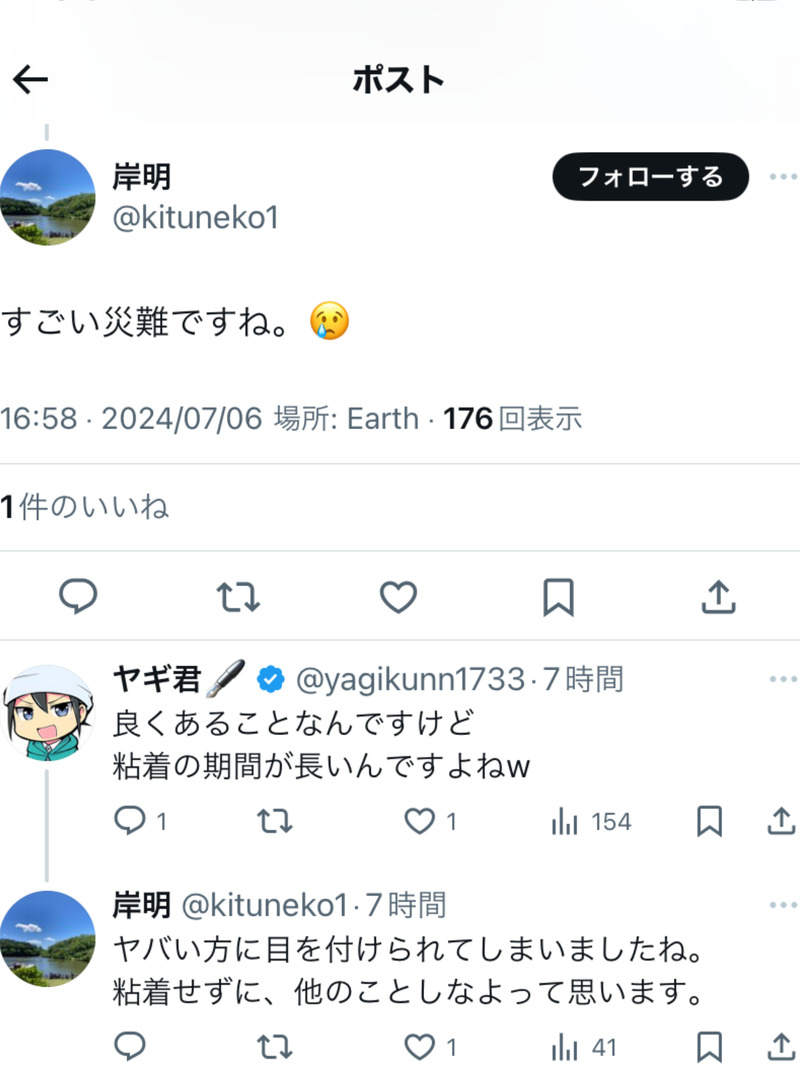
Task: Go back using the arrow icon
Action: [x=31, y=80]
